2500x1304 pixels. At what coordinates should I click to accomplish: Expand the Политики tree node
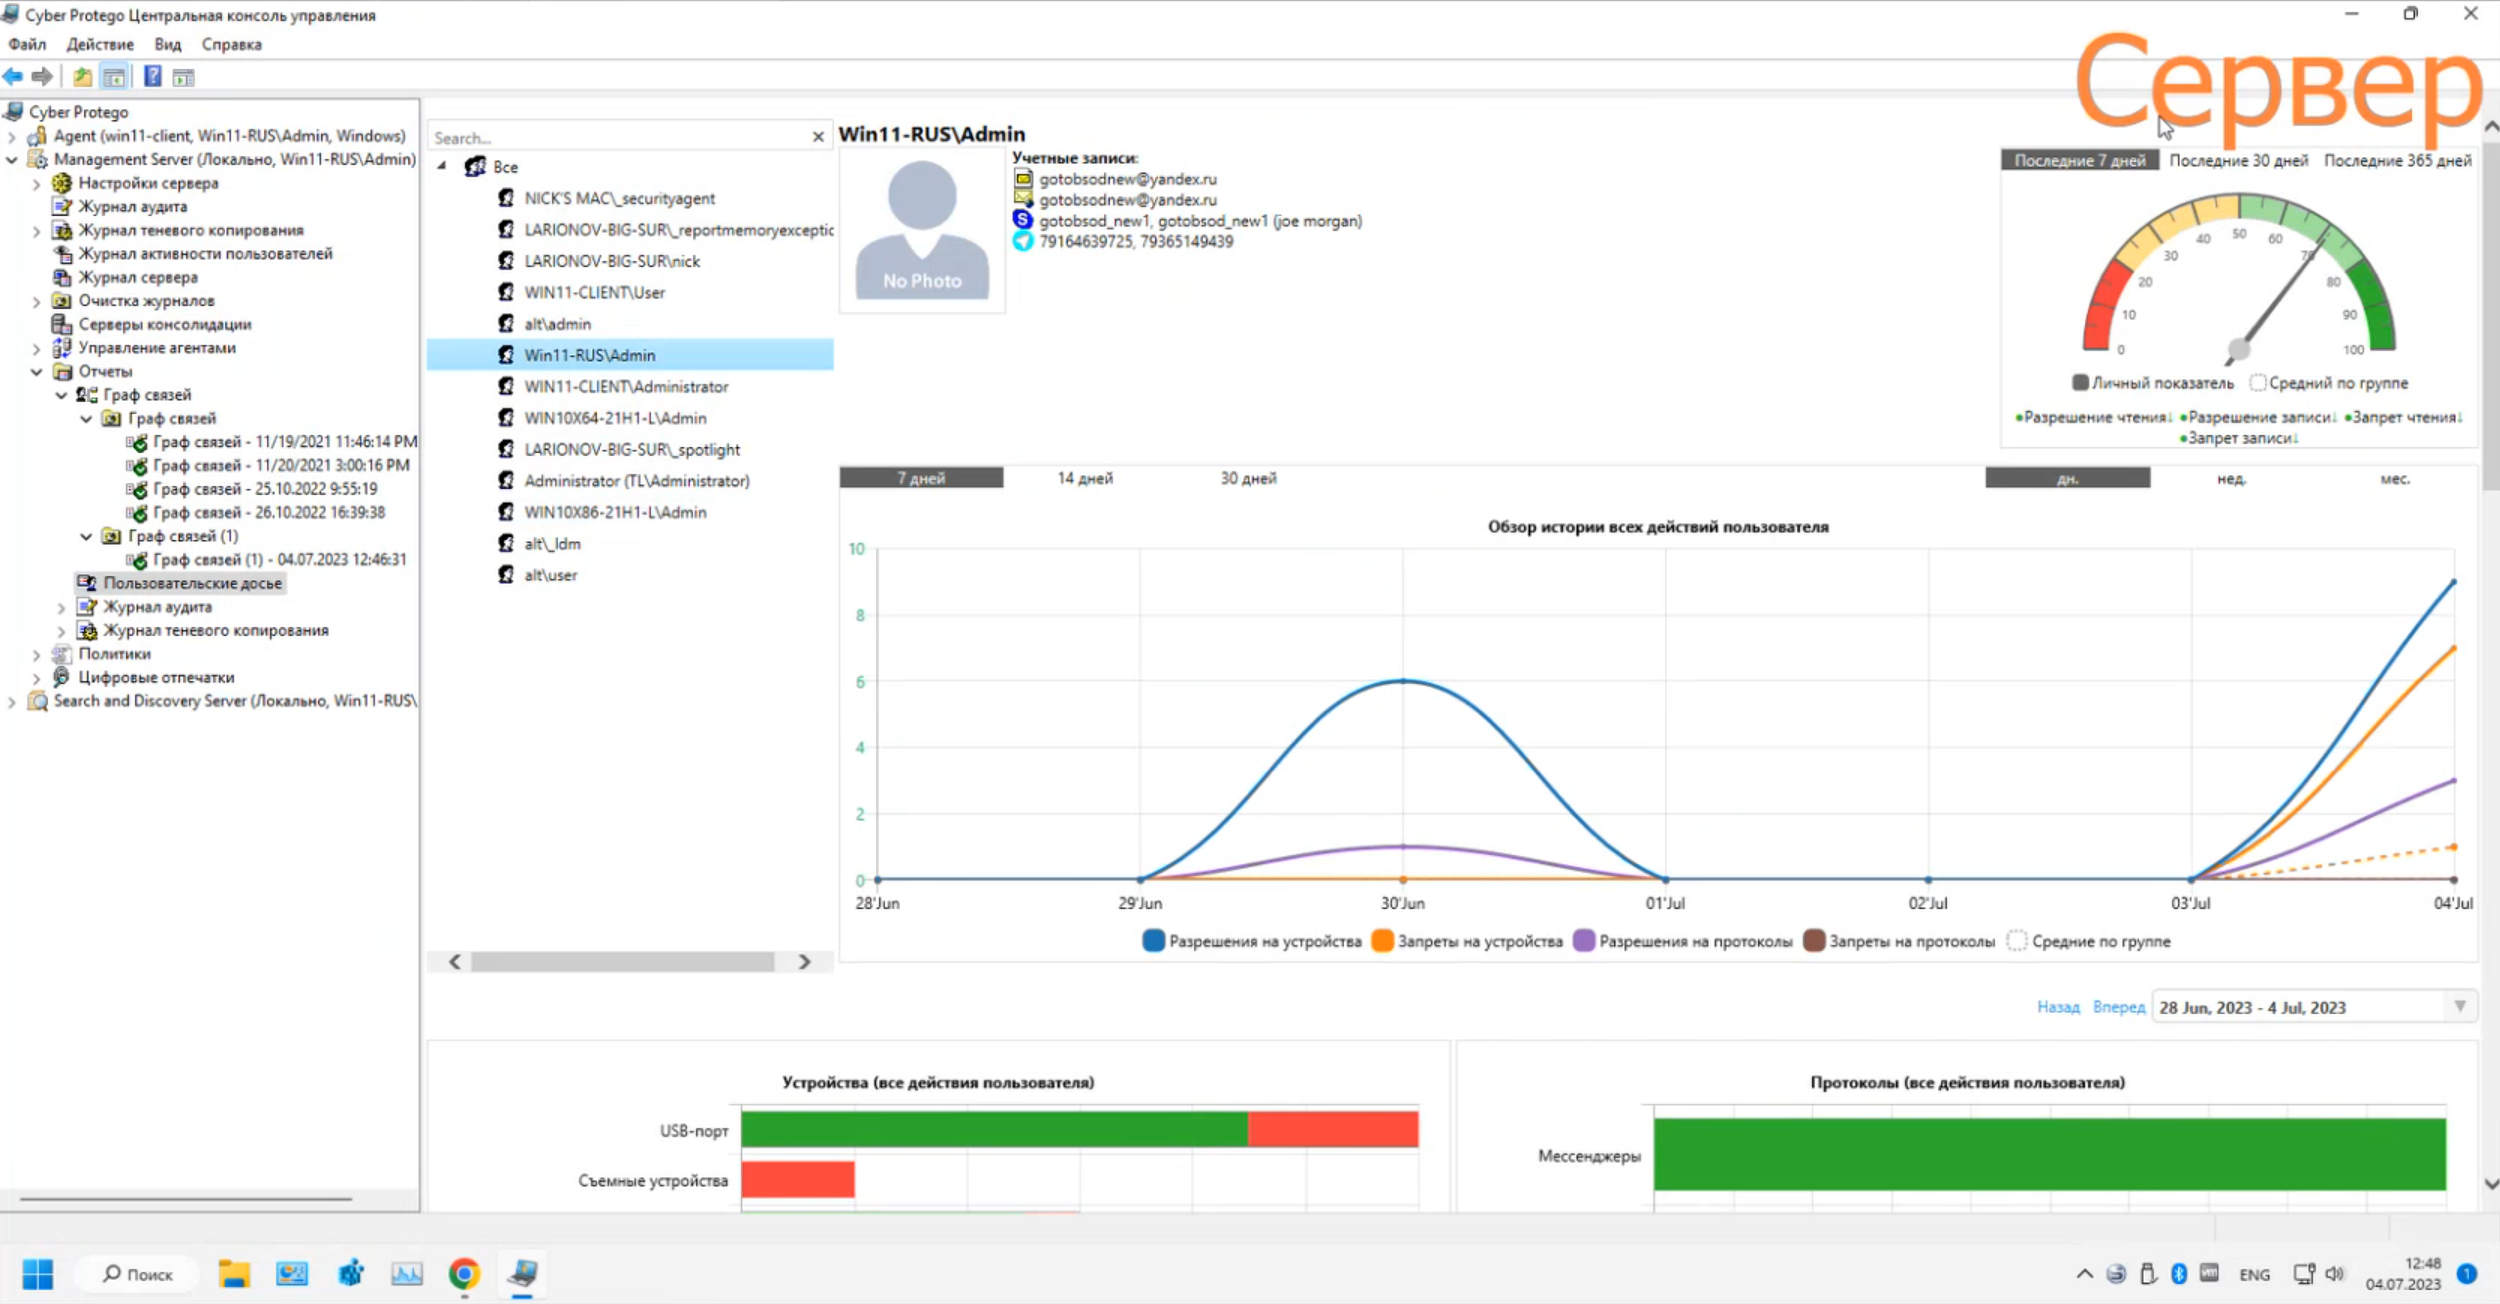pos(37,654)
